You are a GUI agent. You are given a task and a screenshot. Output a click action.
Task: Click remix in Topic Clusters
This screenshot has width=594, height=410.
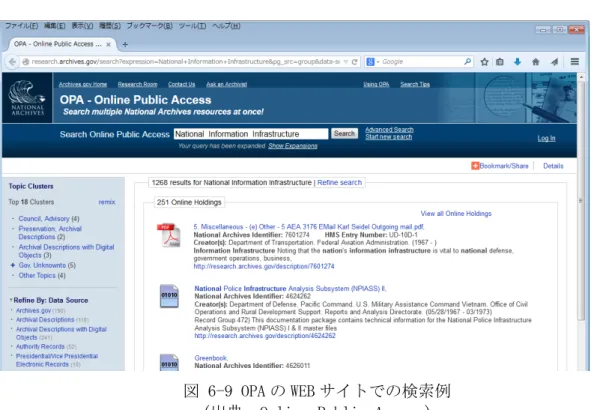click(106, 202)
